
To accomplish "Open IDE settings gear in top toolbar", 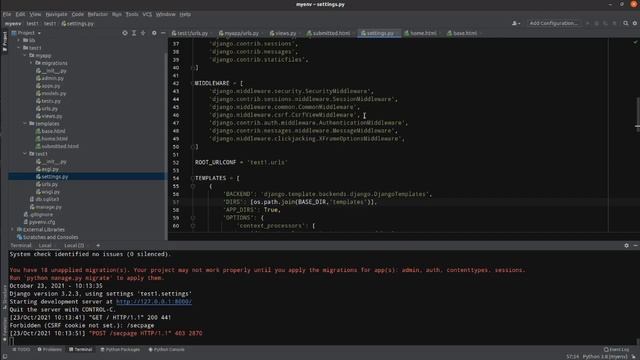I will point(635,23).
